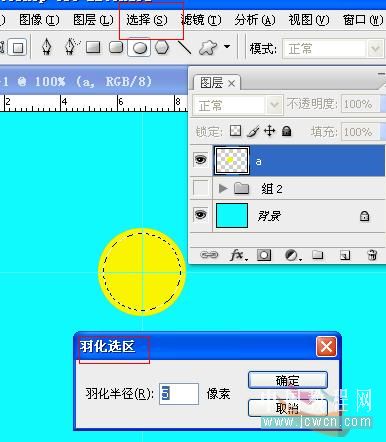
Task: Toggle lock position icon
Action: click(269, 131)
